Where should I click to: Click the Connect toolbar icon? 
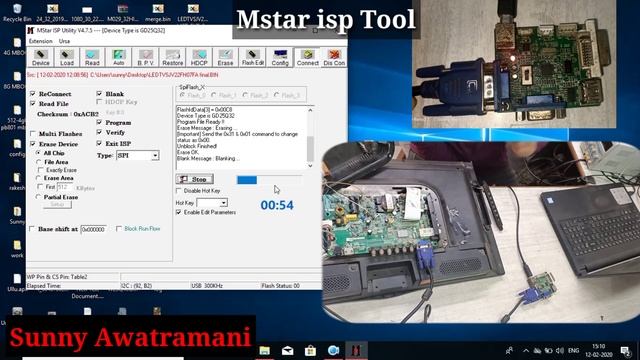(307, 57)
